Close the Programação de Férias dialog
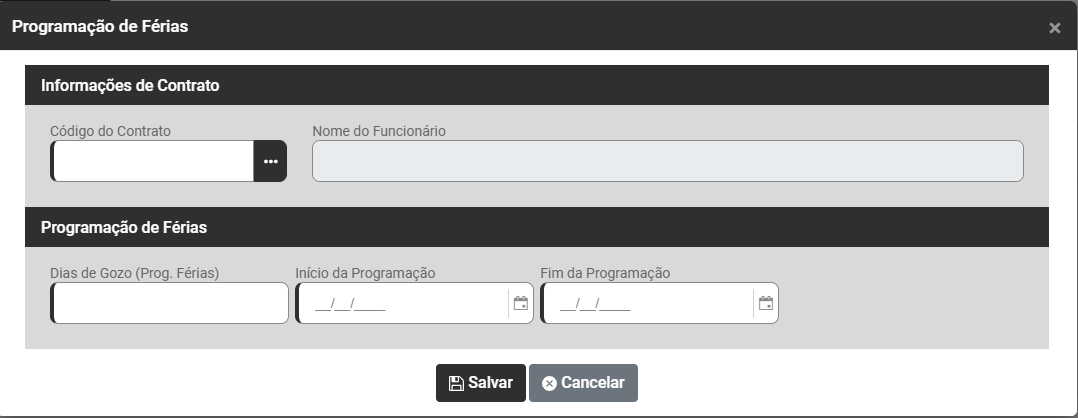Screen dimensions: 1078x418 (1054, 28)
